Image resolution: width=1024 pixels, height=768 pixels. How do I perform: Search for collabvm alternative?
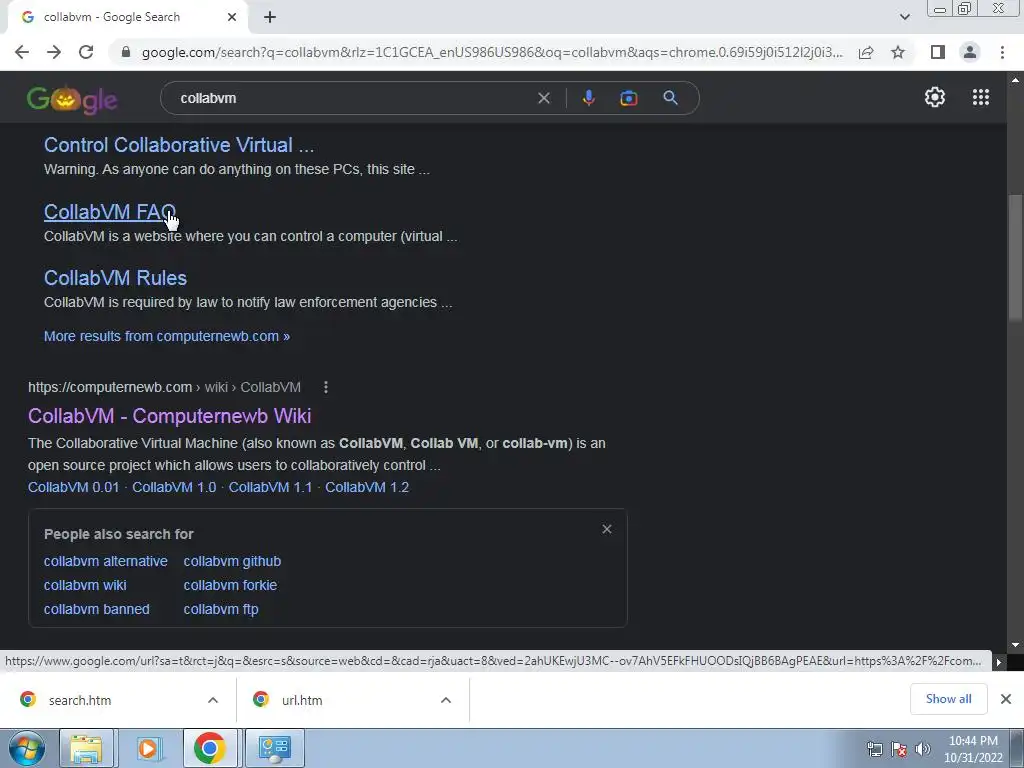click(106, 562)
